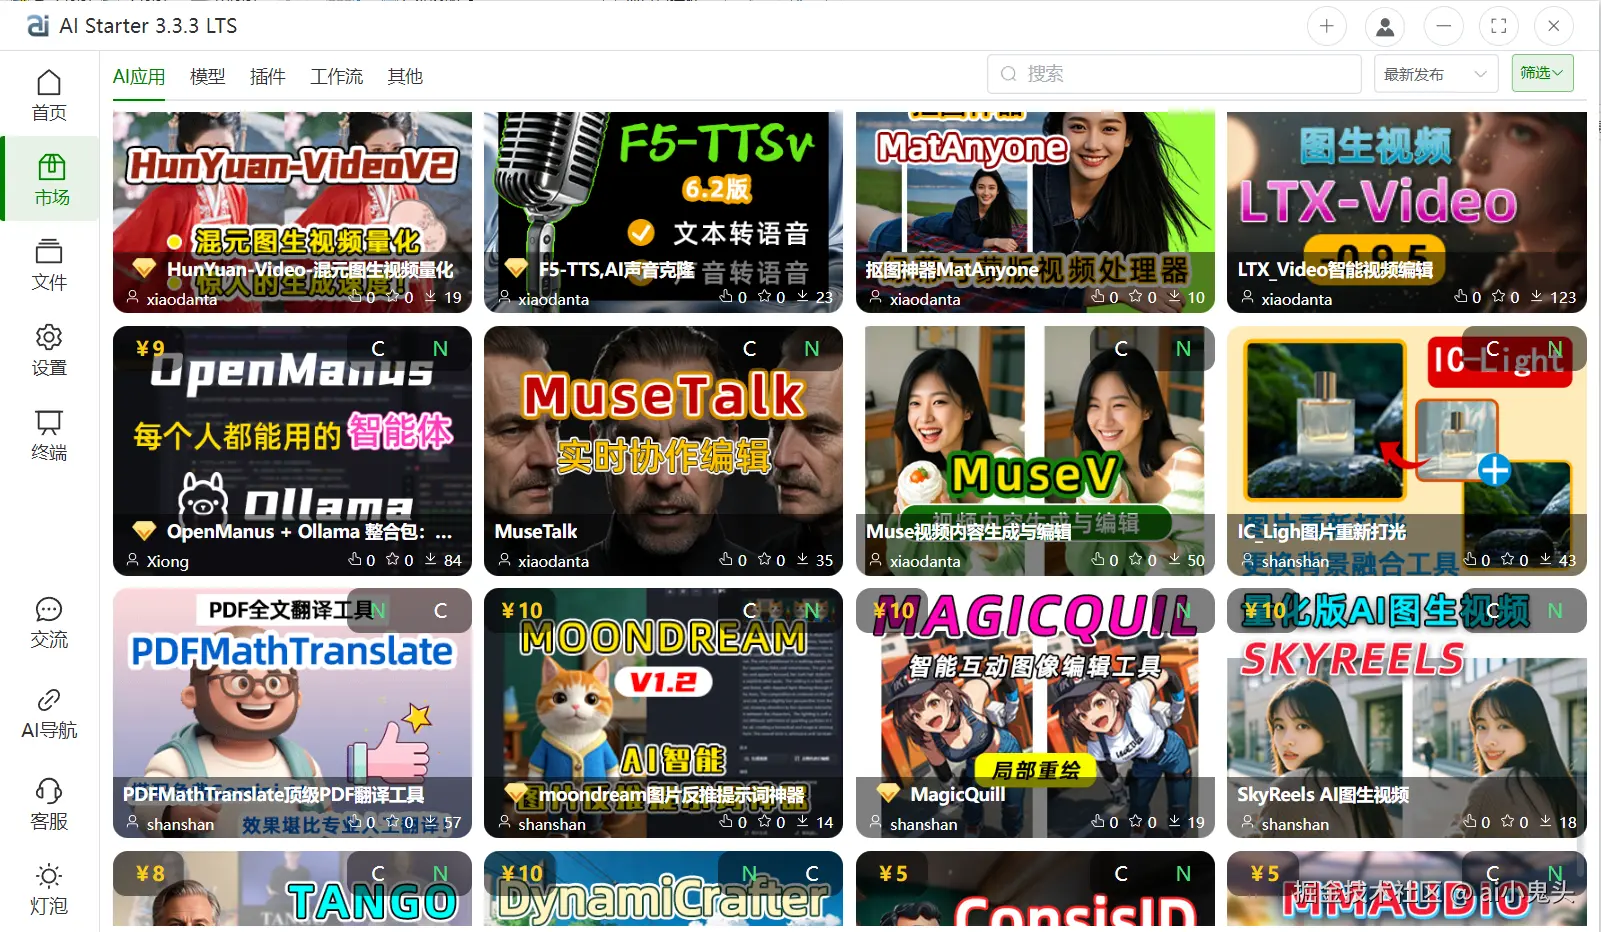The height and width of the screenshot is (932, 1601).
Task: Click the "SkyReels AI图生视频" title
Action: point(1323,794)
